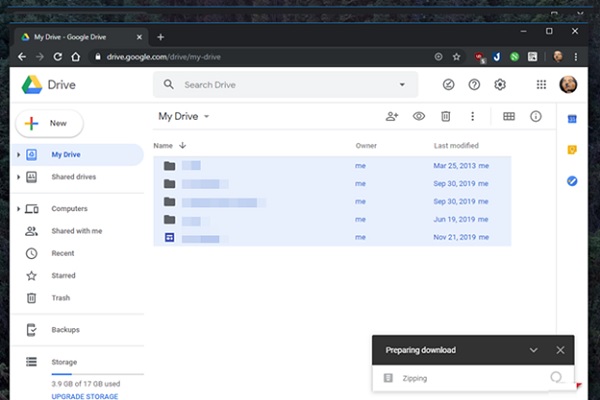The width and height of the screenshot is (600, 400).
Task: Open Google Keep side panel icon
Action: click(572, 150)
